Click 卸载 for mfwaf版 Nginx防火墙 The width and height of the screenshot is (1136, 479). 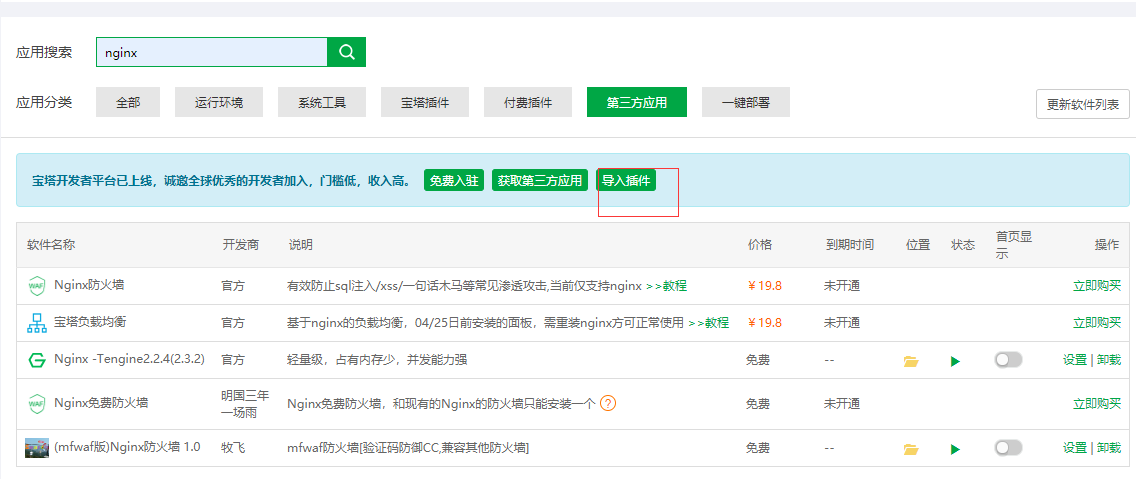(1109, 449)
